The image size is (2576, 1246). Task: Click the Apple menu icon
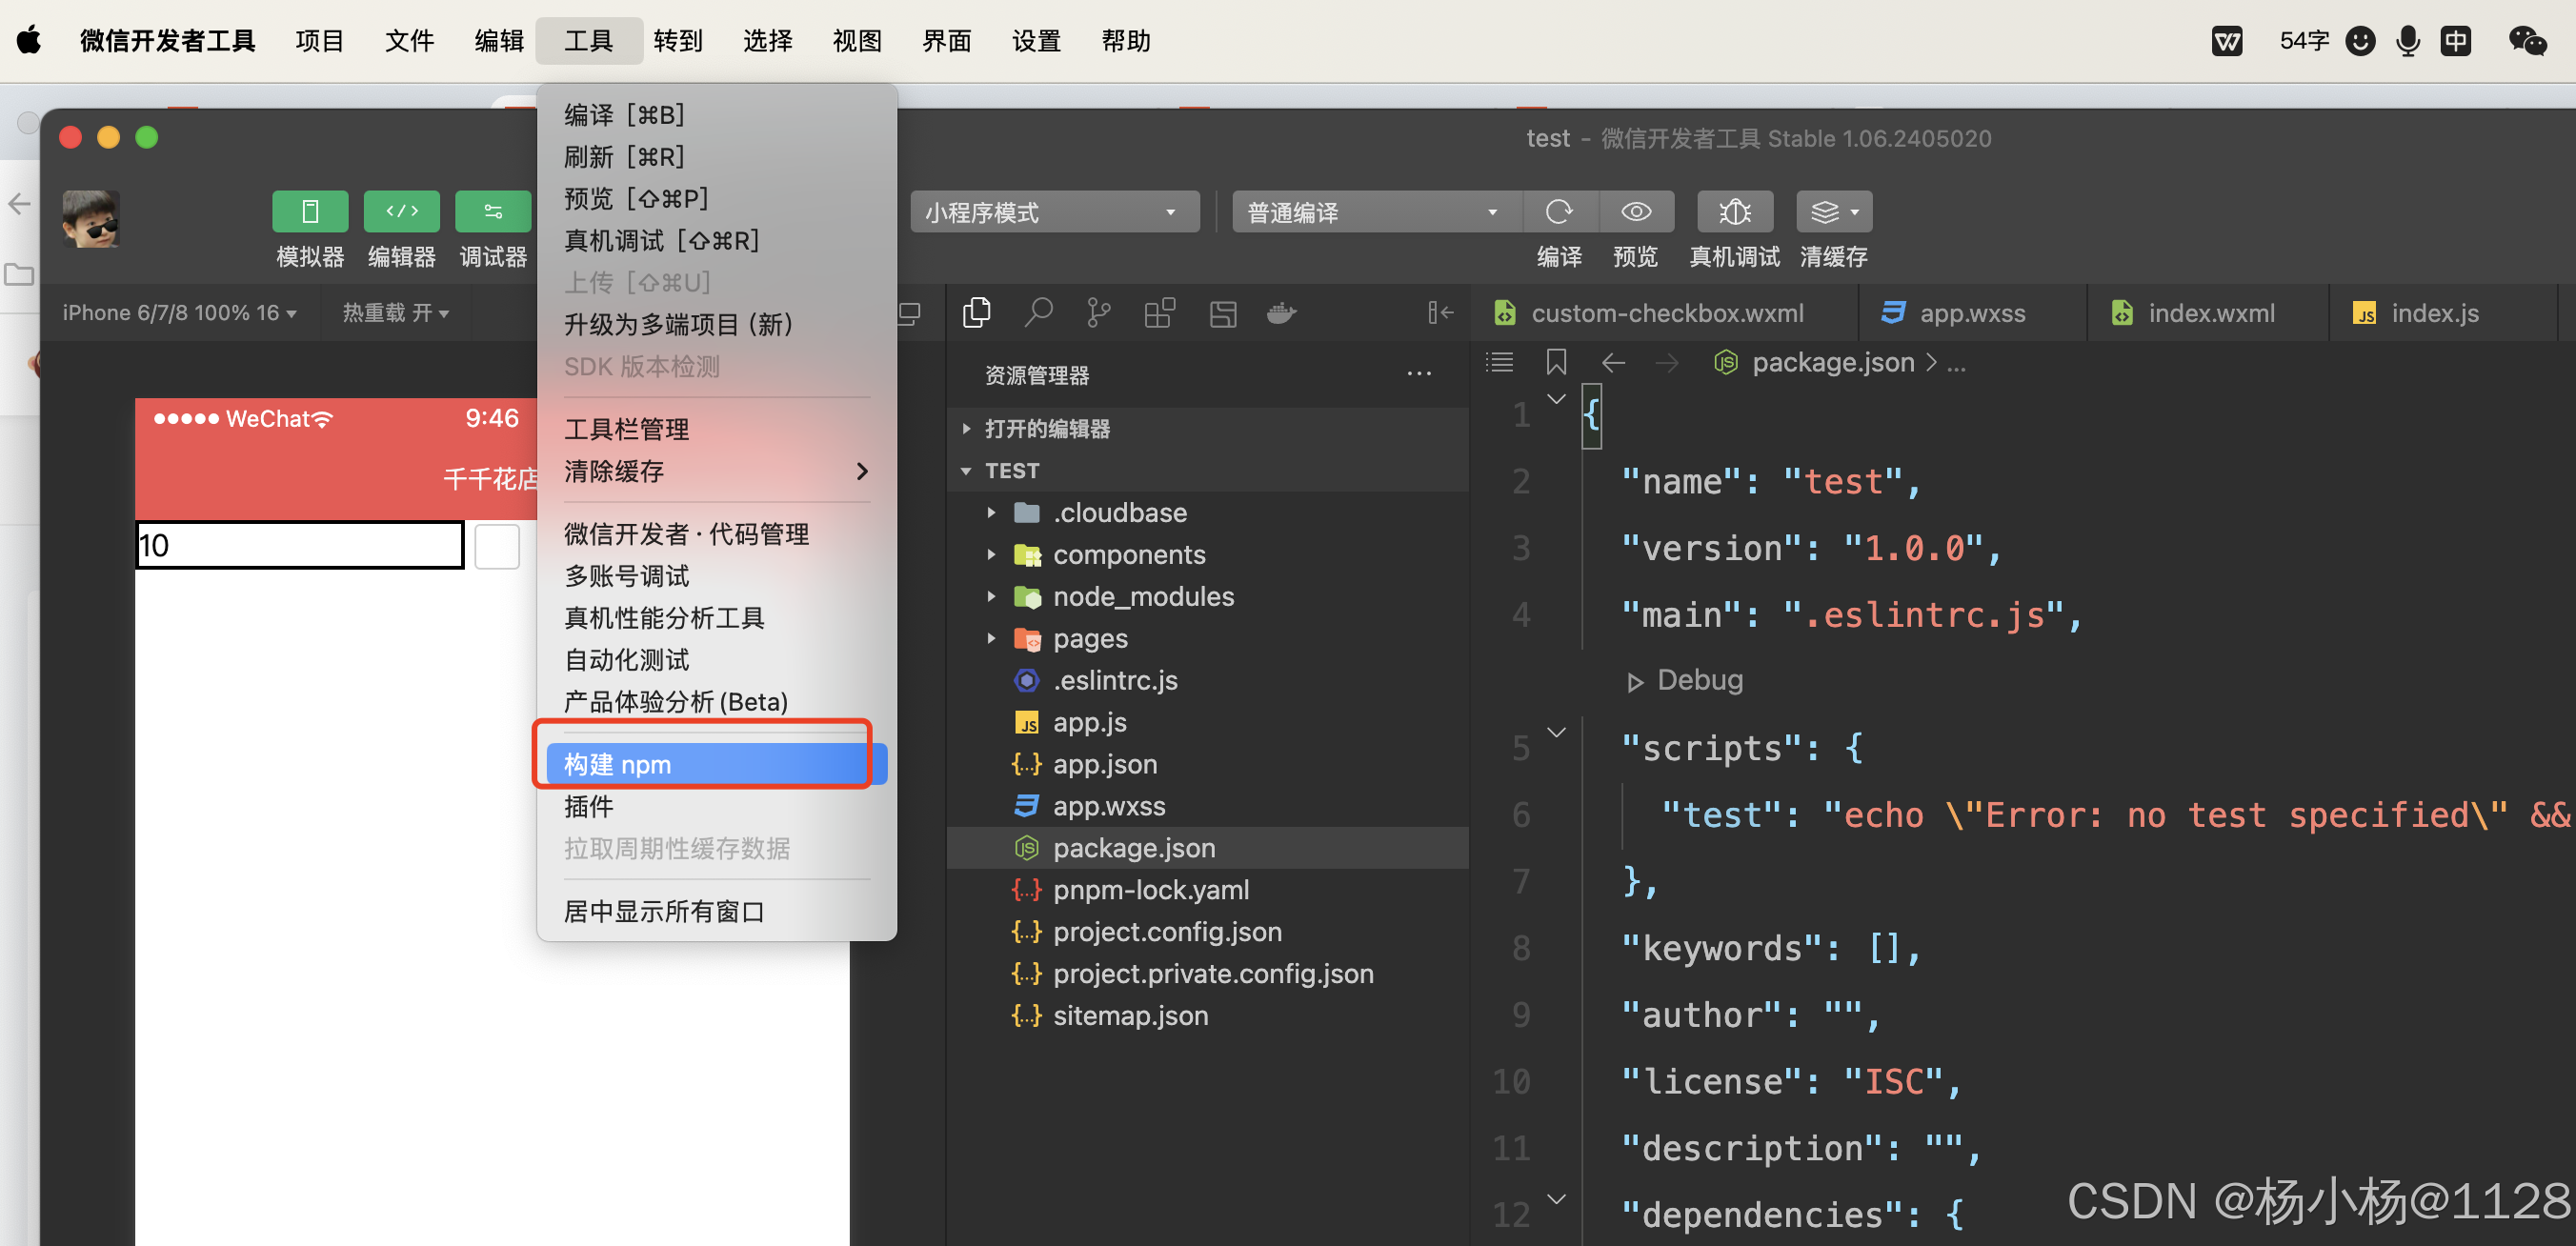click(29, 40)
